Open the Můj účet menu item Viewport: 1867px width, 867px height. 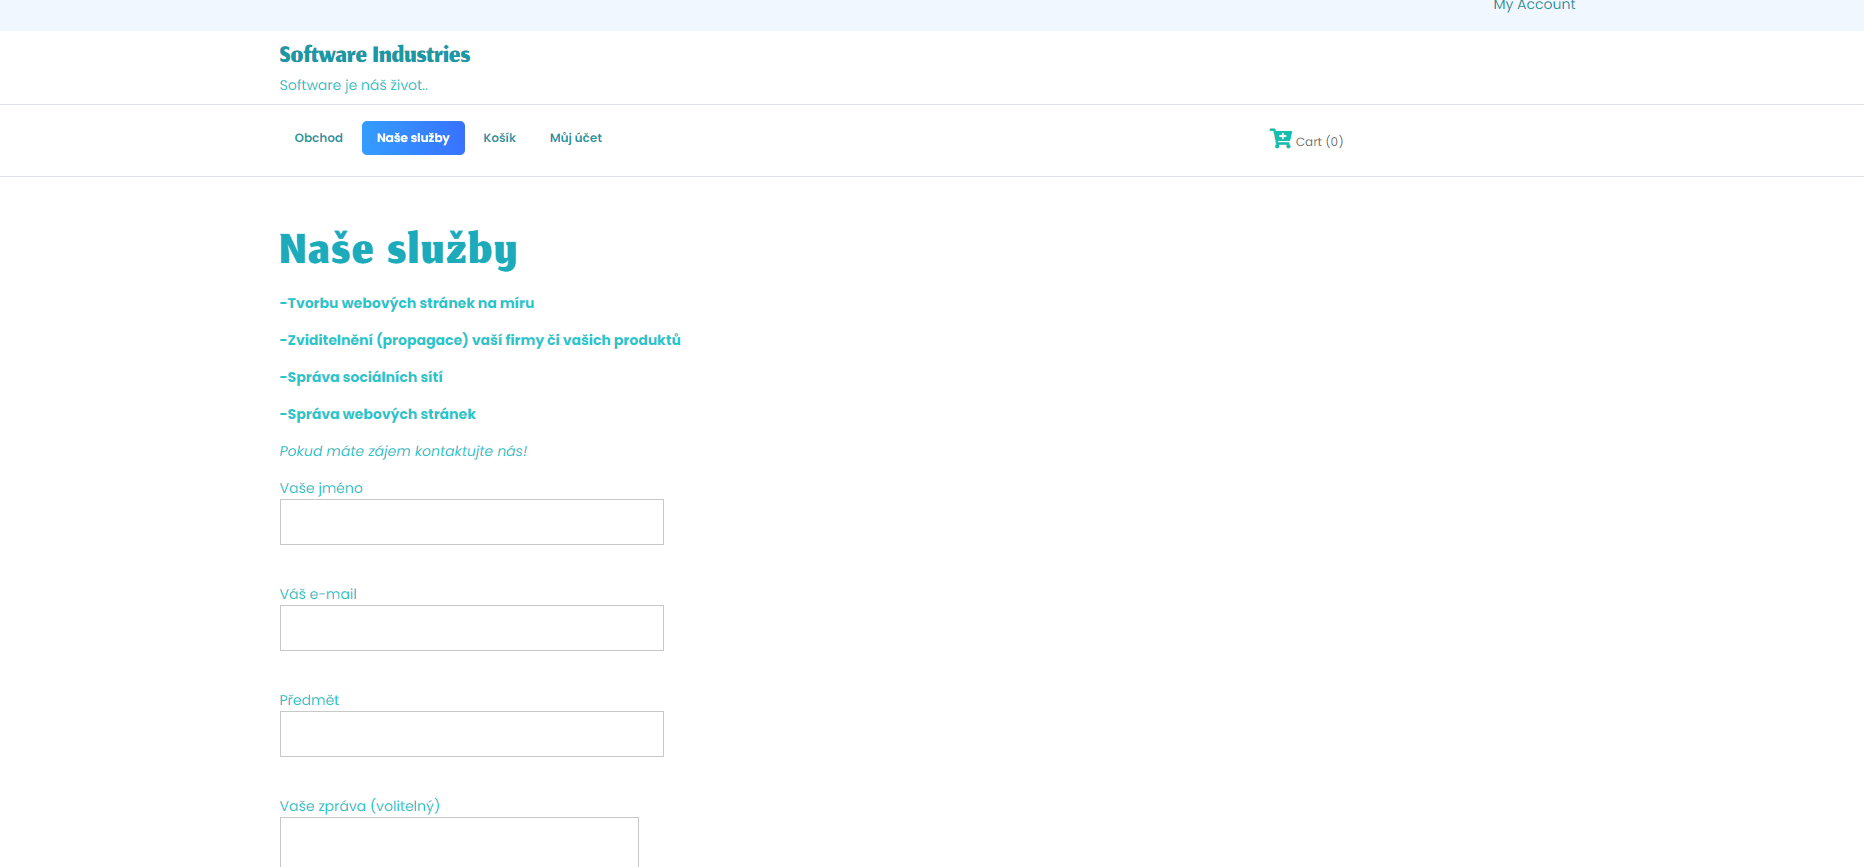[575, 138]
